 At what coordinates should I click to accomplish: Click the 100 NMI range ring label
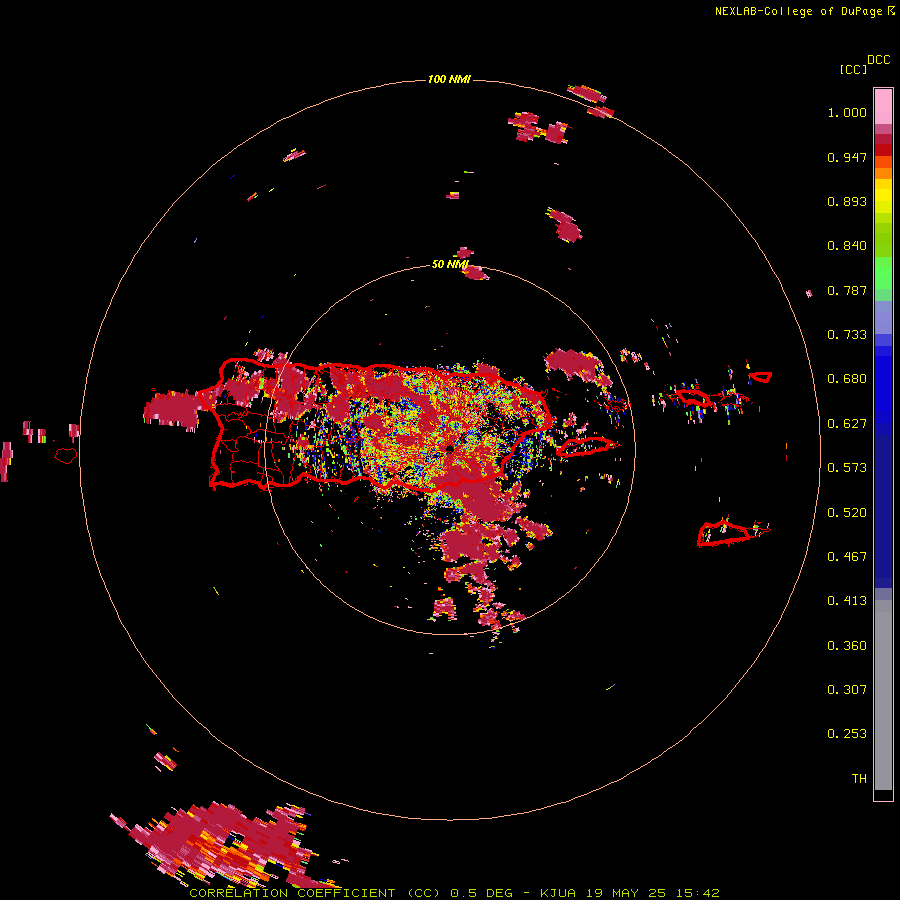(449, 79)
